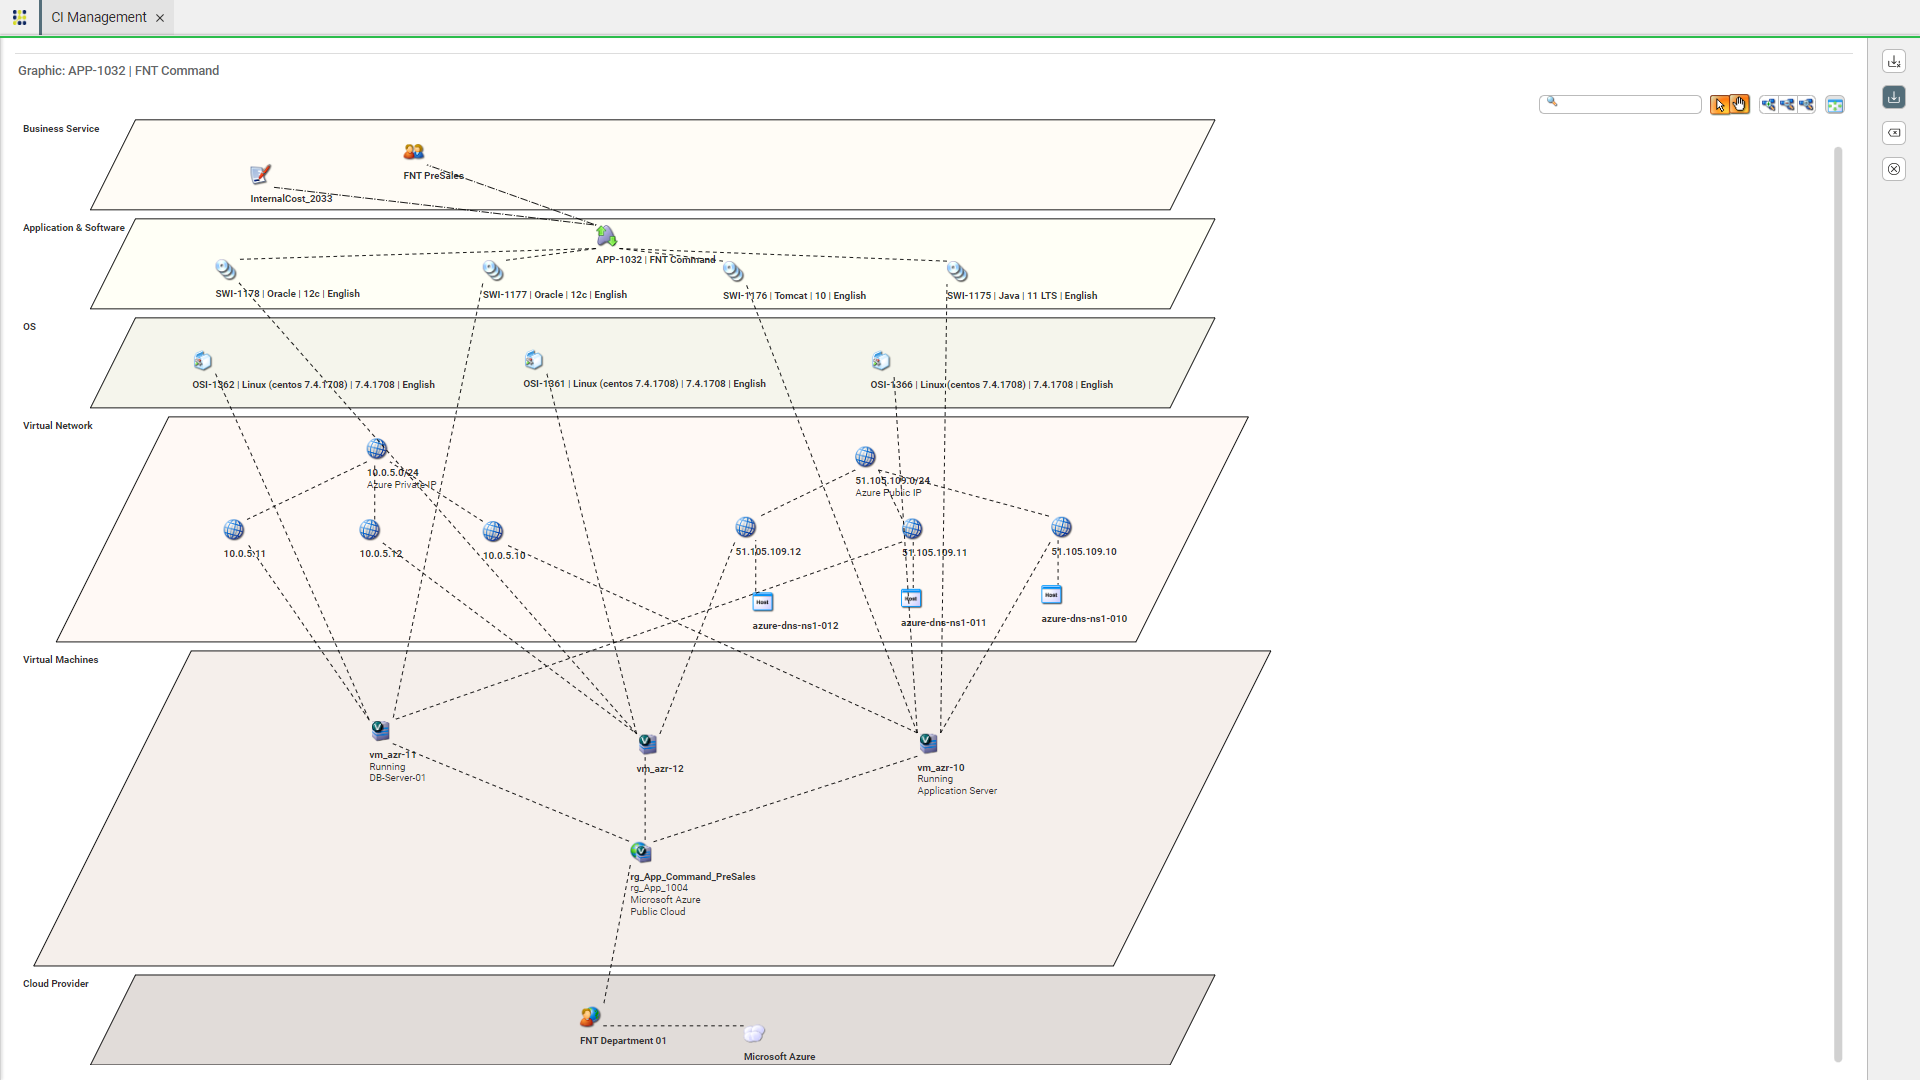Click the save and close sidebar button
The height and width of the screenshot is (1080, 1920).
point(1894,61)
